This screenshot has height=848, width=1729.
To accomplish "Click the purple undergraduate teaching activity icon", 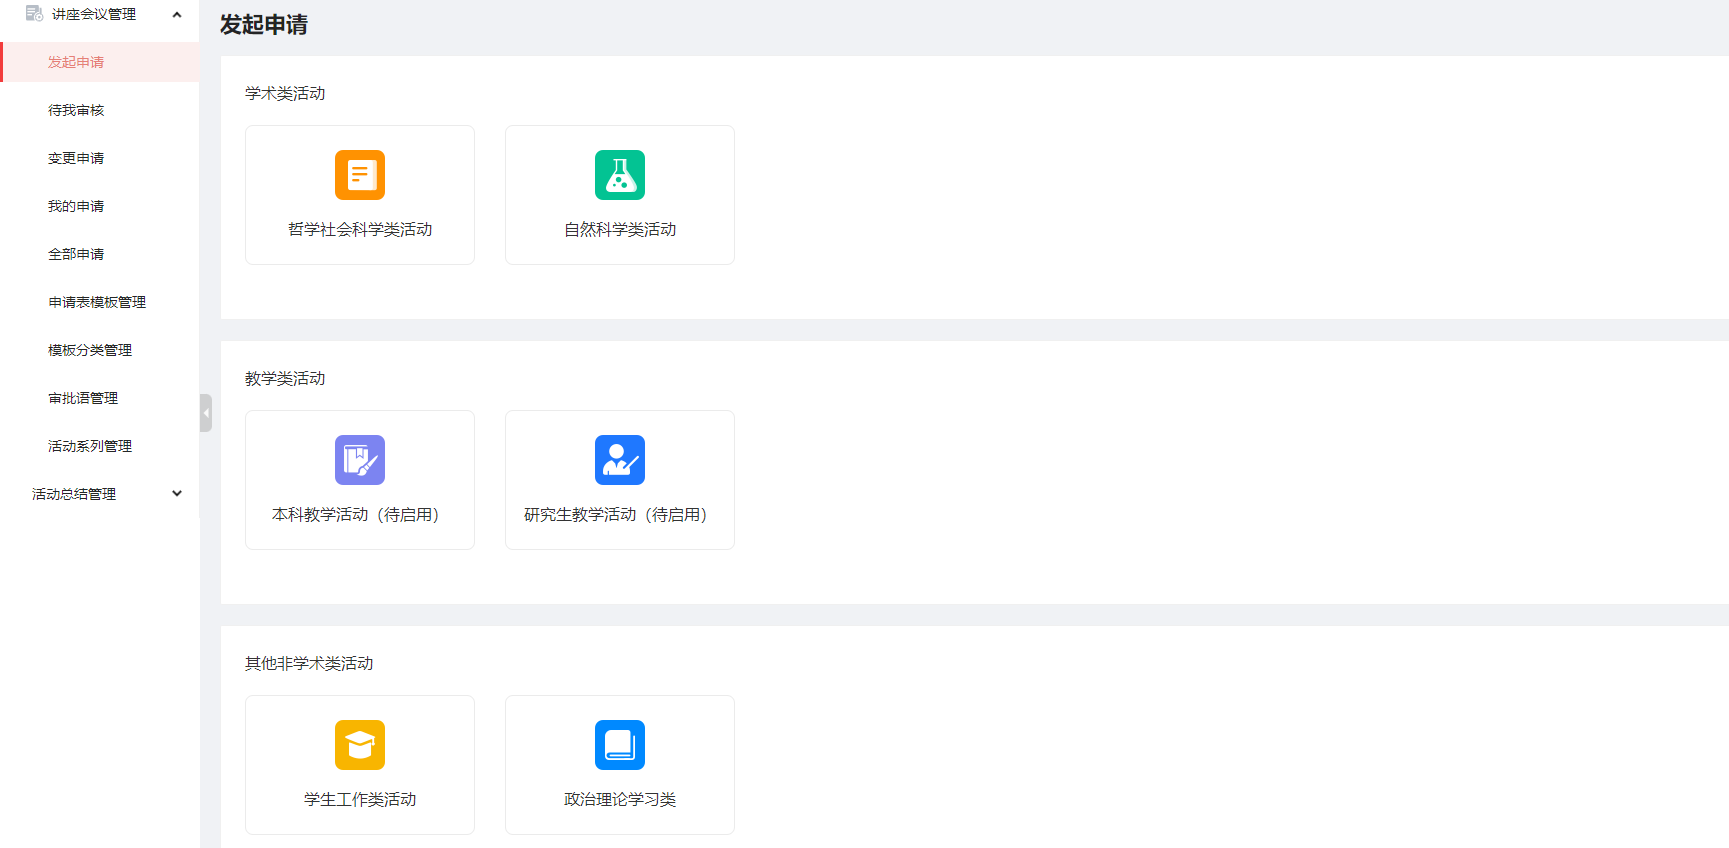I will (360, 460).
